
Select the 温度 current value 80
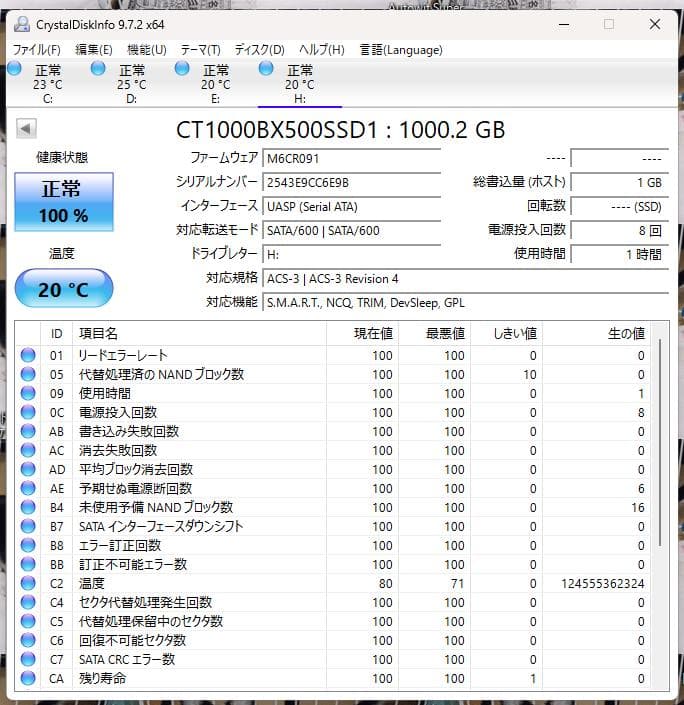tap(385, 583)
